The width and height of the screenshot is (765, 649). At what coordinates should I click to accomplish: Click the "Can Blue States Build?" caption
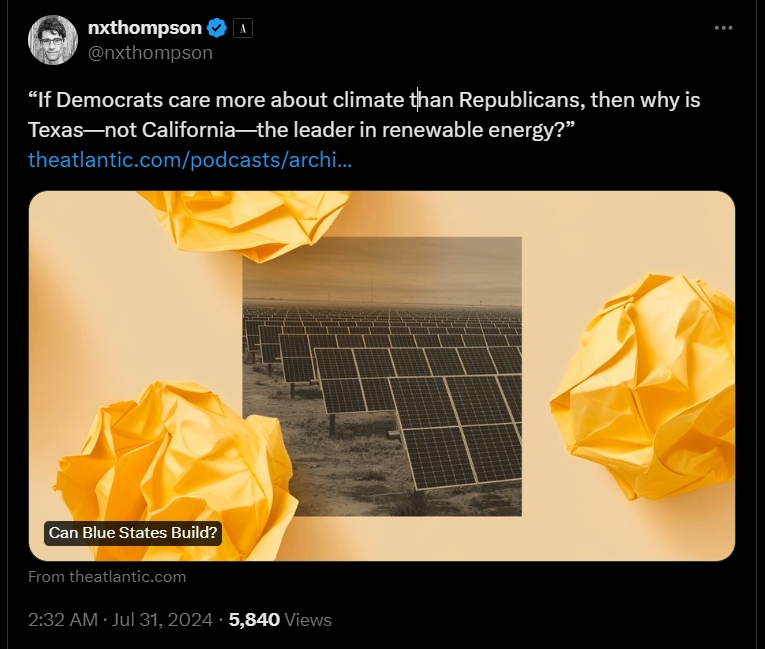click(x=133, y=533)
